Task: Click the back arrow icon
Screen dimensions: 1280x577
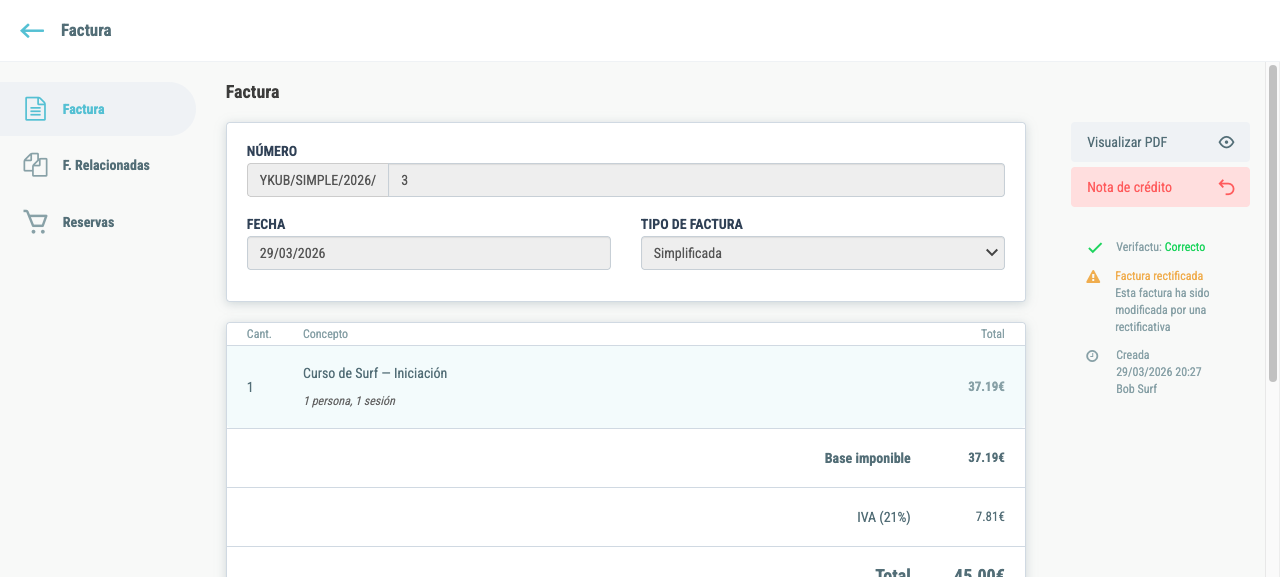Action: 32,31
